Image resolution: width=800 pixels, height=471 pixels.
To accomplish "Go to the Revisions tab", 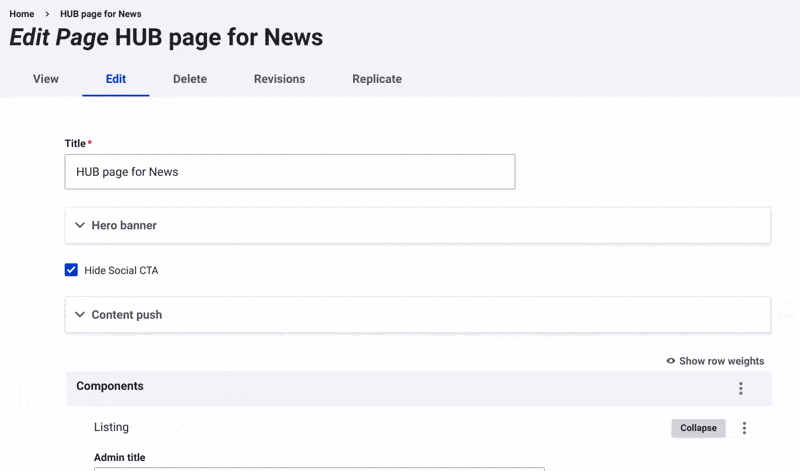I will click(280, 79).
